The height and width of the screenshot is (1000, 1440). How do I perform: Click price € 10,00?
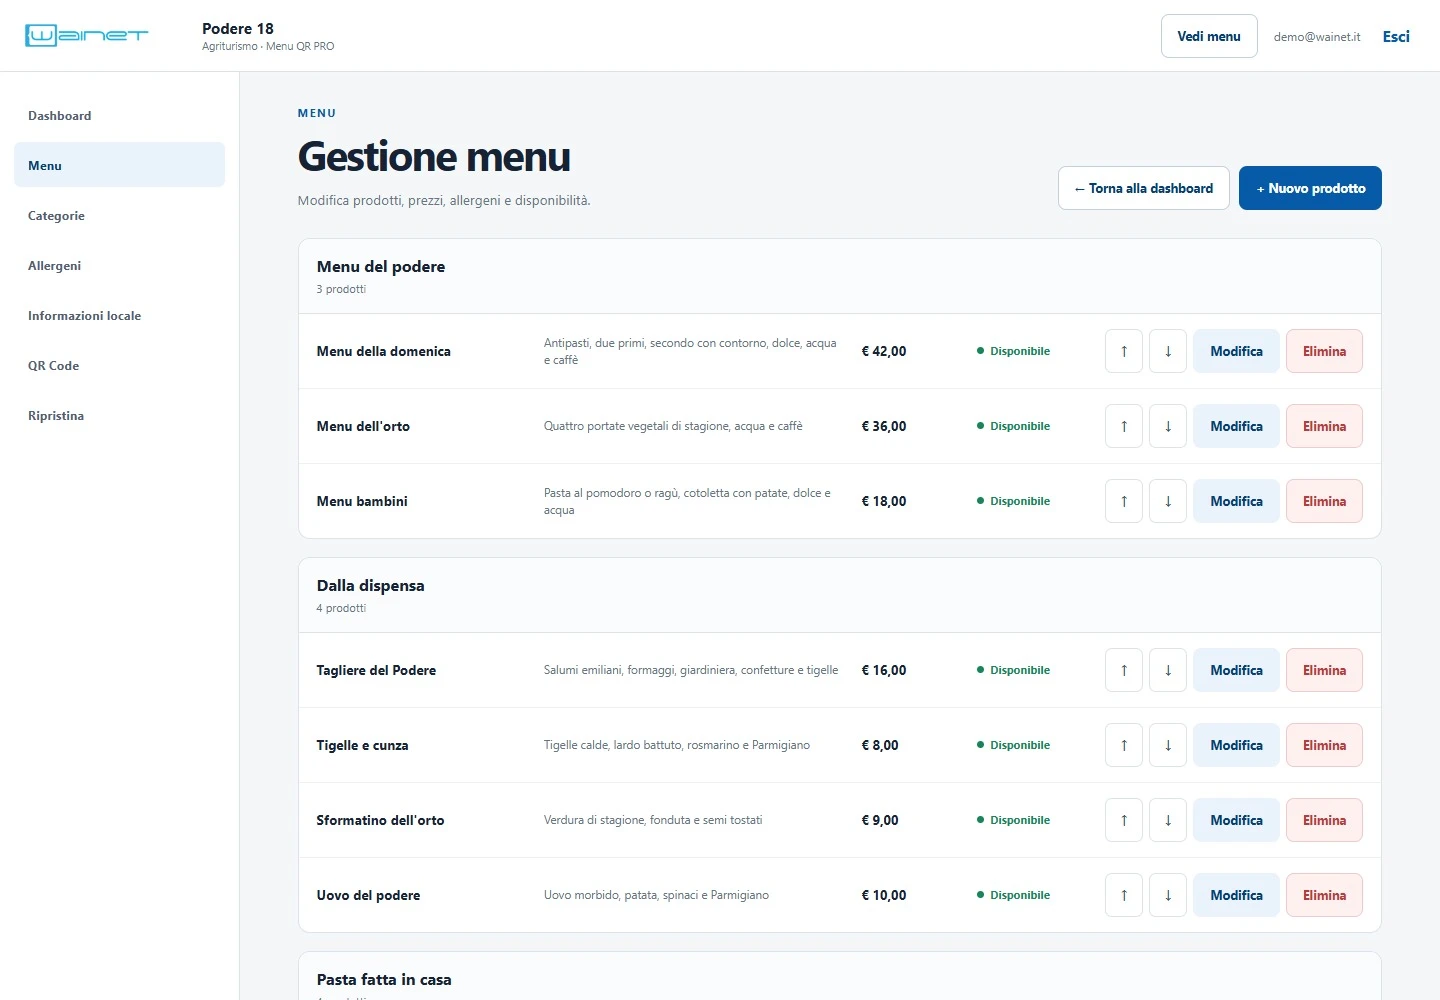tap(884, 895)
